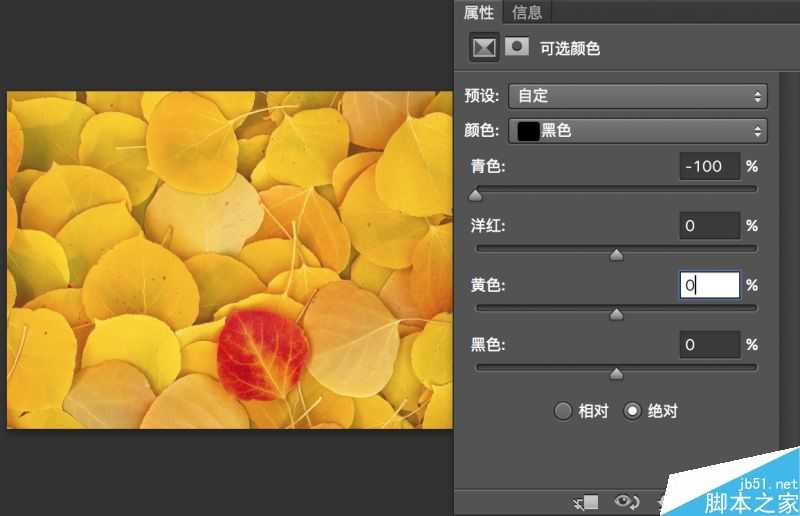The width and height of the screenshot is (800, 516).
Task: Click the clip-to-layer icon at panel bottom
Action: [586, 503]
